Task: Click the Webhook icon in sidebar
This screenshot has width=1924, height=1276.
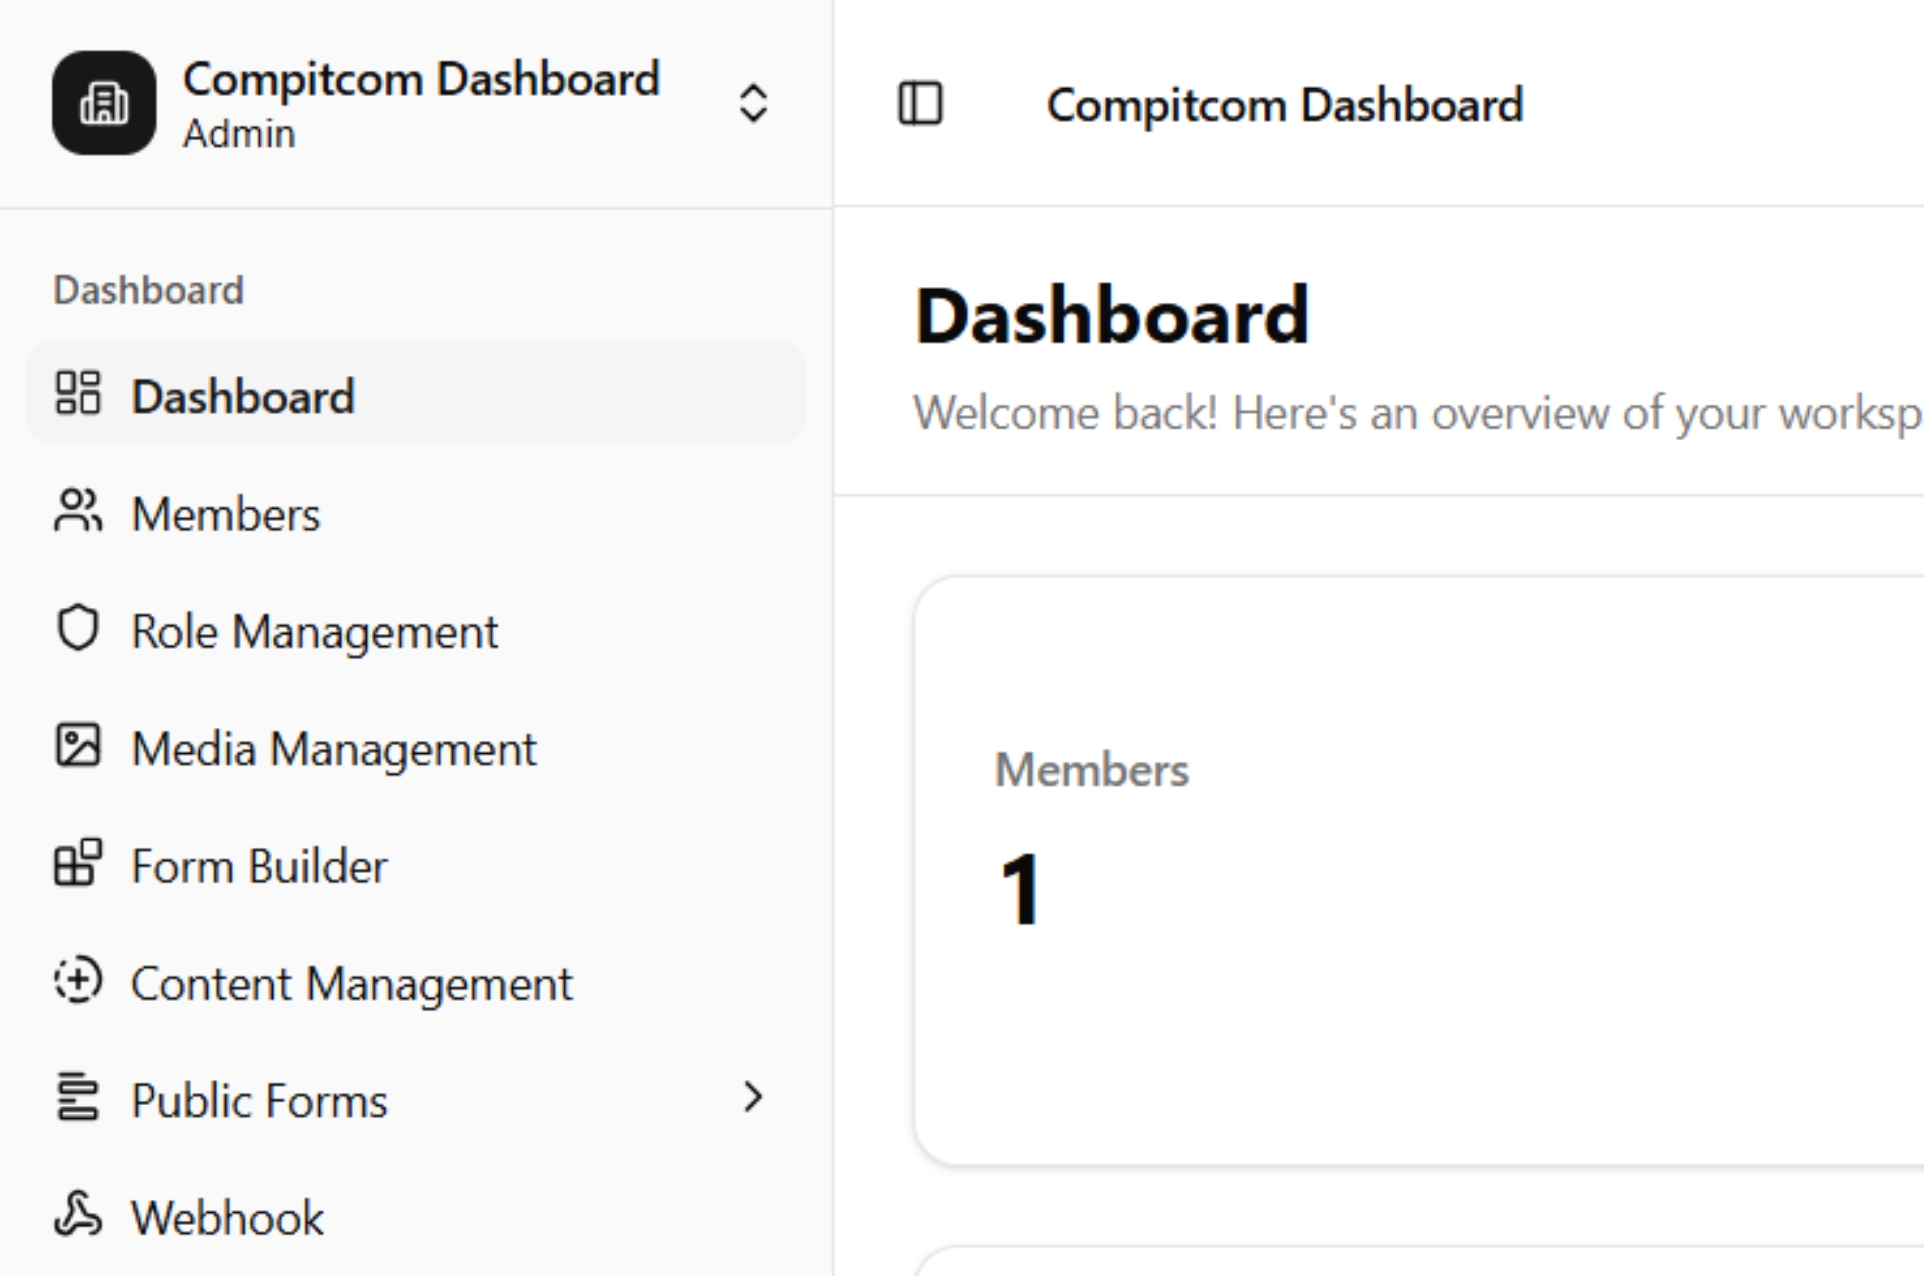Action: [78, 1215]
